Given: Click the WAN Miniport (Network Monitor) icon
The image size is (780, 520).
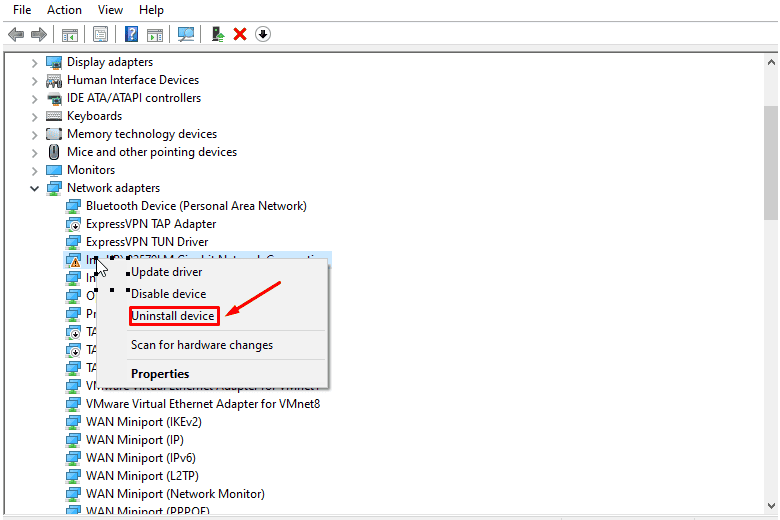Looking at the screenshot, I should coord(73,494).
